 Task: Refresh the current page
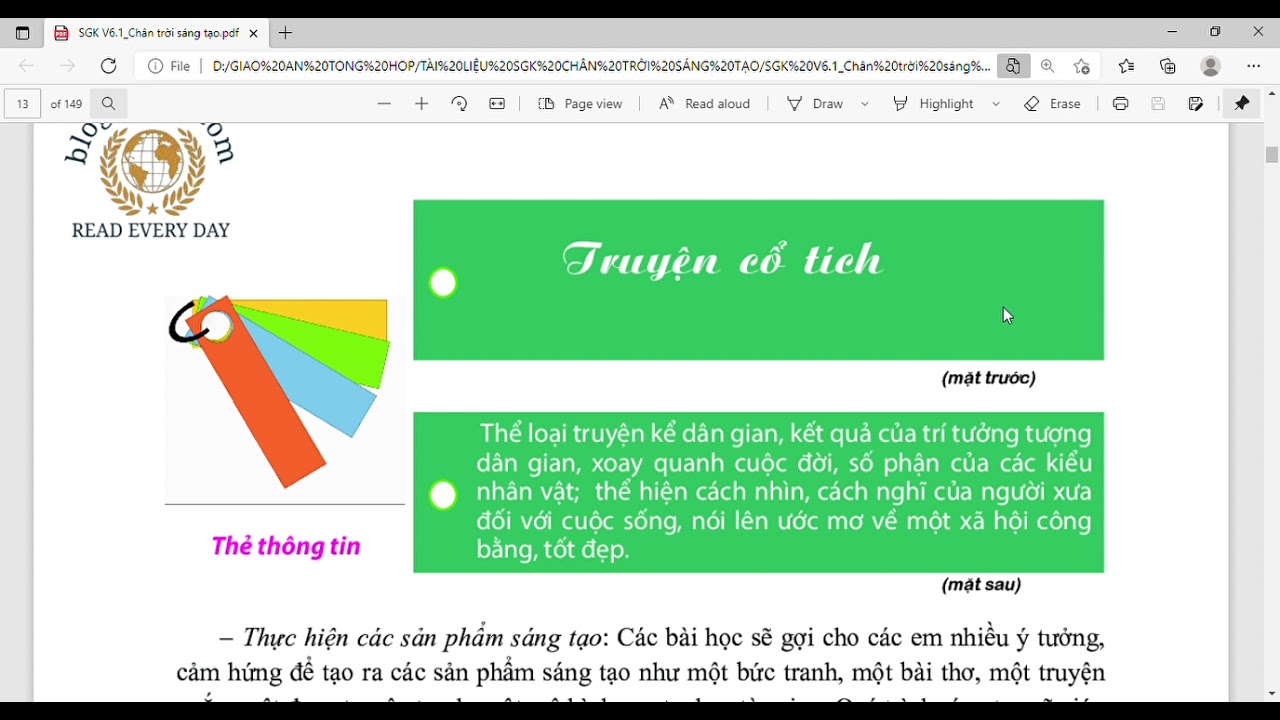(x=108, y=66)
